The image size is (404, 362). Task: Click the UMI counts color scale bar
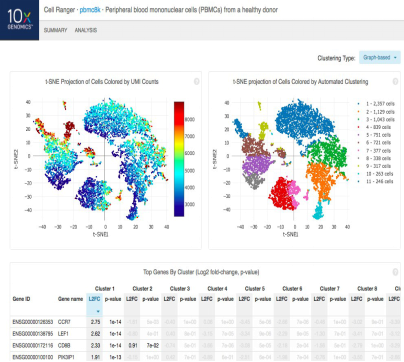179,159
